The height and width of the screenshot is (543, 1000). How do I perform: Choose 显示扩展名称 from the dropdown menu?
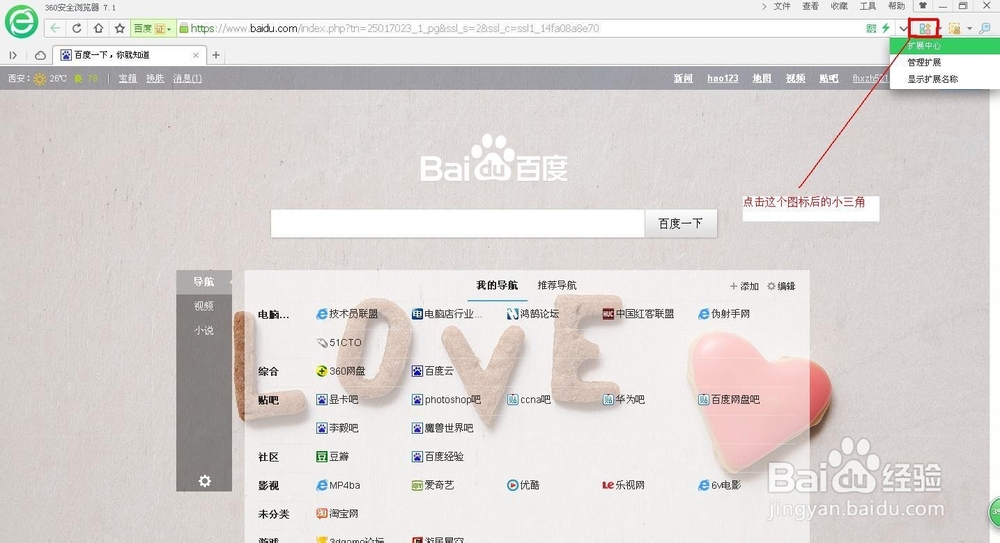[x=945, y=79]
